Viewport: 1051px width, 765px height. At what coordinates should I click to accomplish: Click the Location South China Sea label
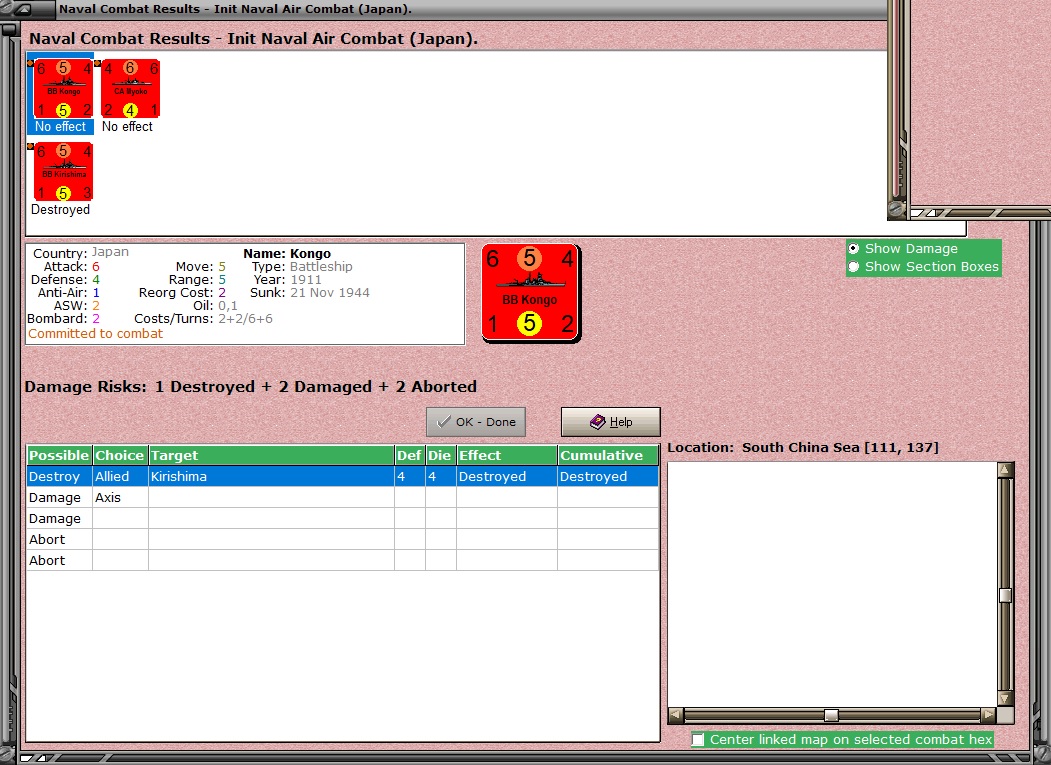803,447
